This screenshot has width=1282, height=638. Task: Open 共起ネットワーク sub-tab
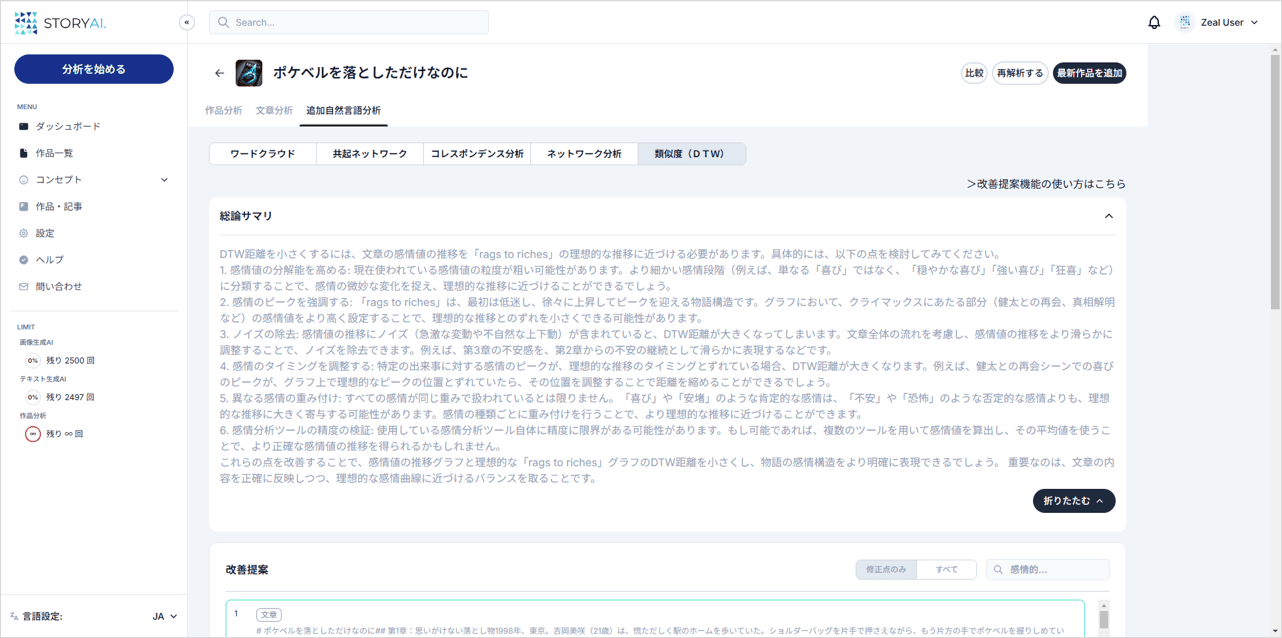pos(370,154)
